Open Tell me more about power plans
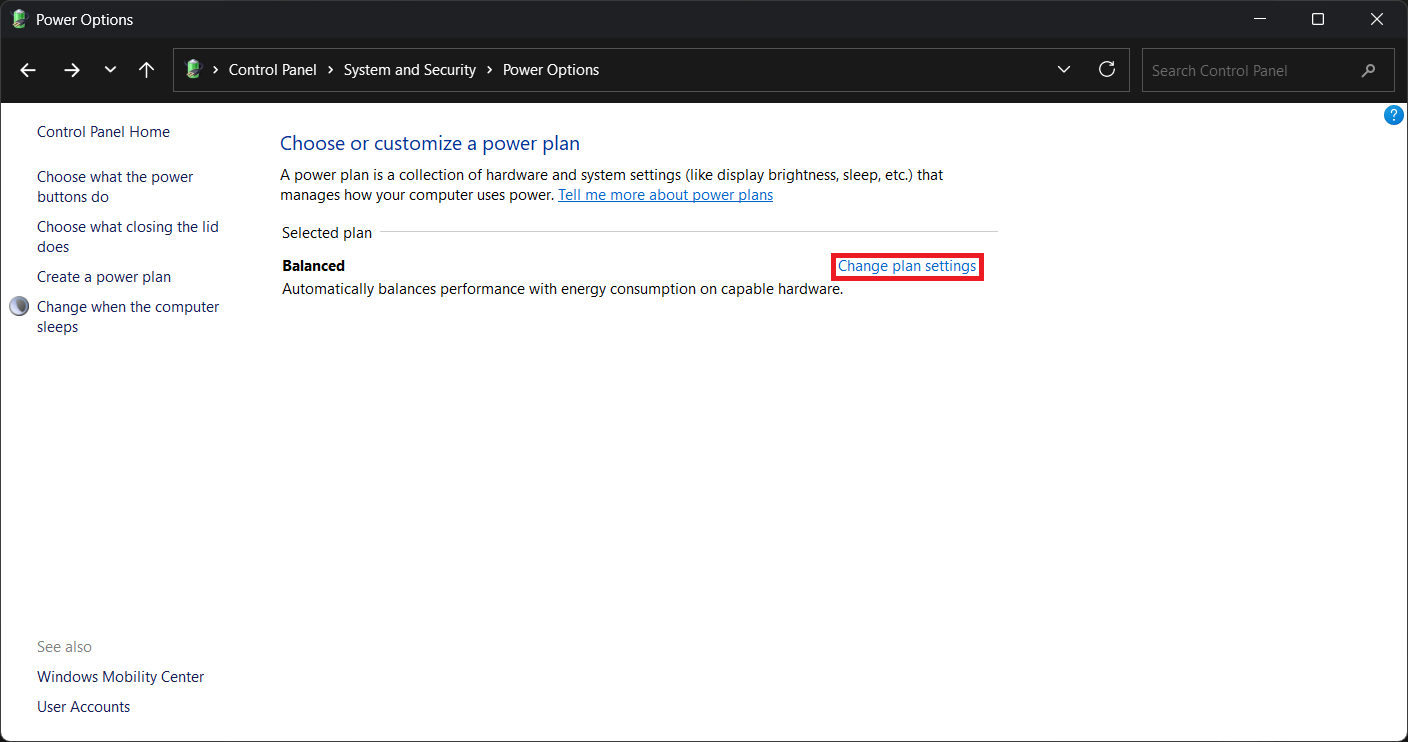This screenshot has height=742, width=1408. pyautogui.click(x=665, y=195)
